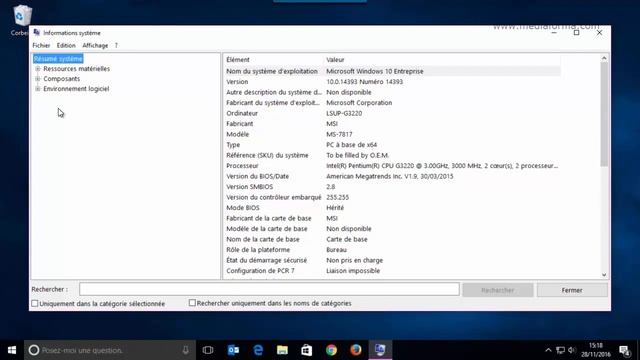Open network status tray icon
The image size is (640, 360).
click(x=560, y=350)
